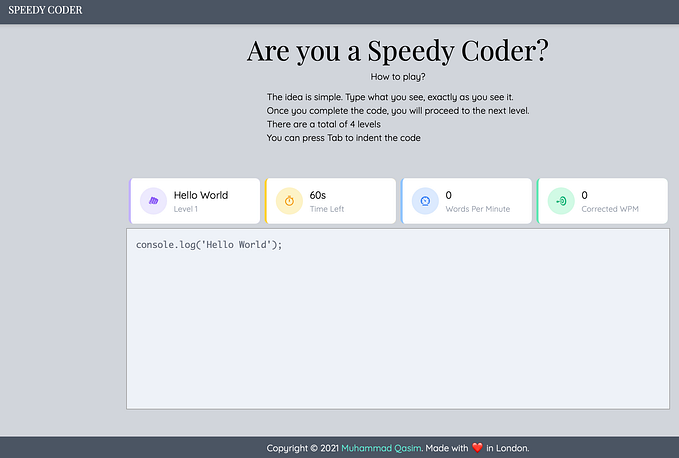Click the How to play? subtitle

click(x=398, y=77)
